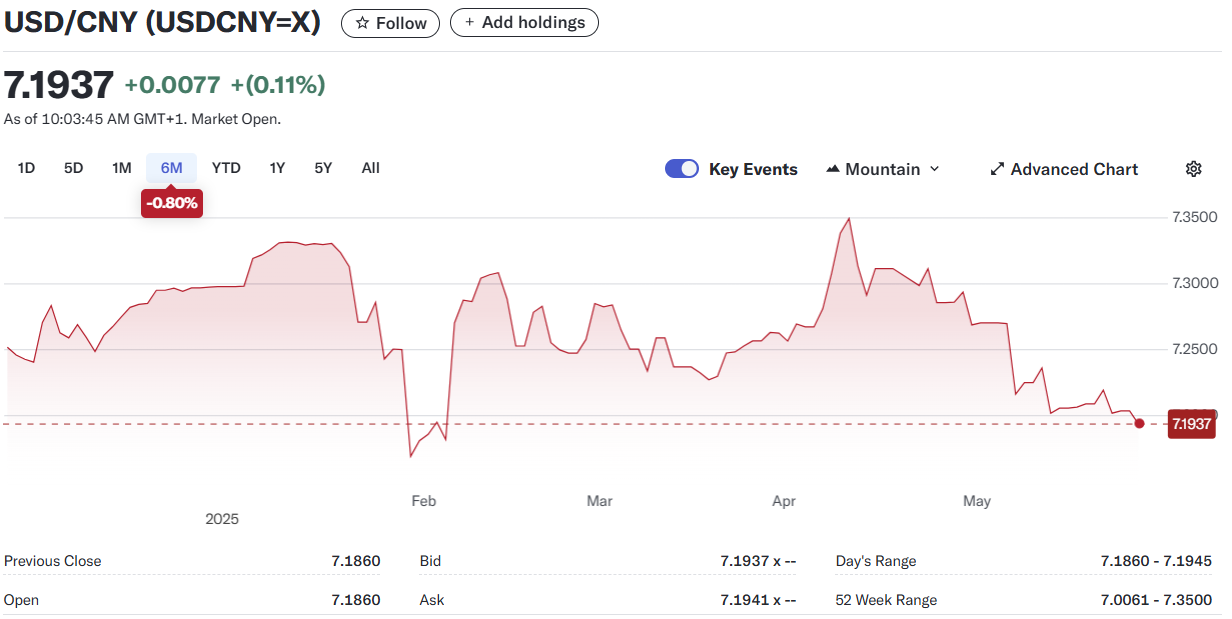Image resolution: width=1232 pixels, height=619 pixels.
Task: Click the Advanced Chart expand arrows icon
Action: pyautogui.click(x=997, y=169)
